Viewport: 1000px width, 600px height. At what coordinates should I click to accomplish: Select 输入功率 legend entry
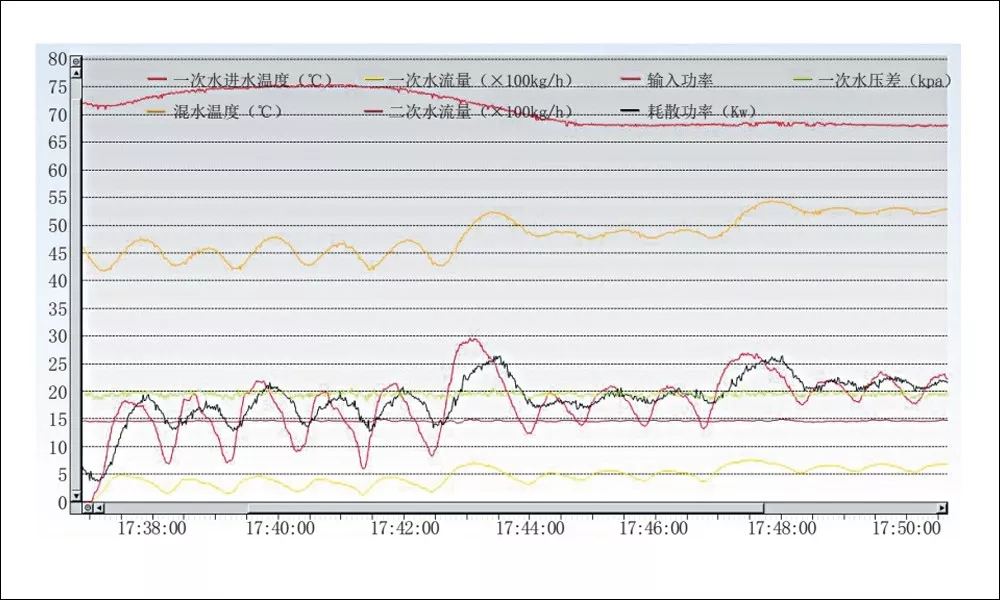[x=680, y=80]
